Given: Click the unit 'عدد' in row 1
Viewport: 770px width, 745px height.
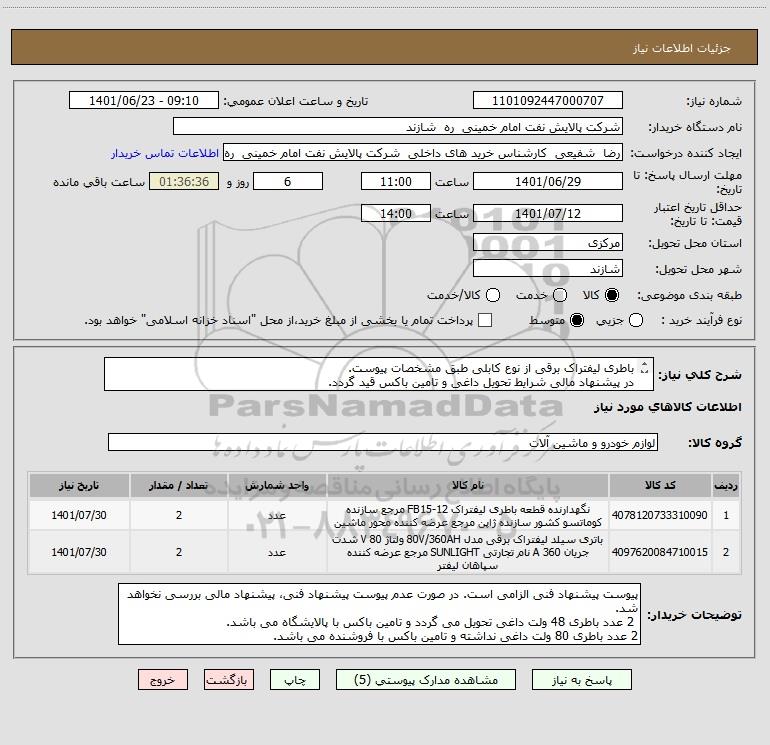Looking at the screenshot, I should pos(277,515).
